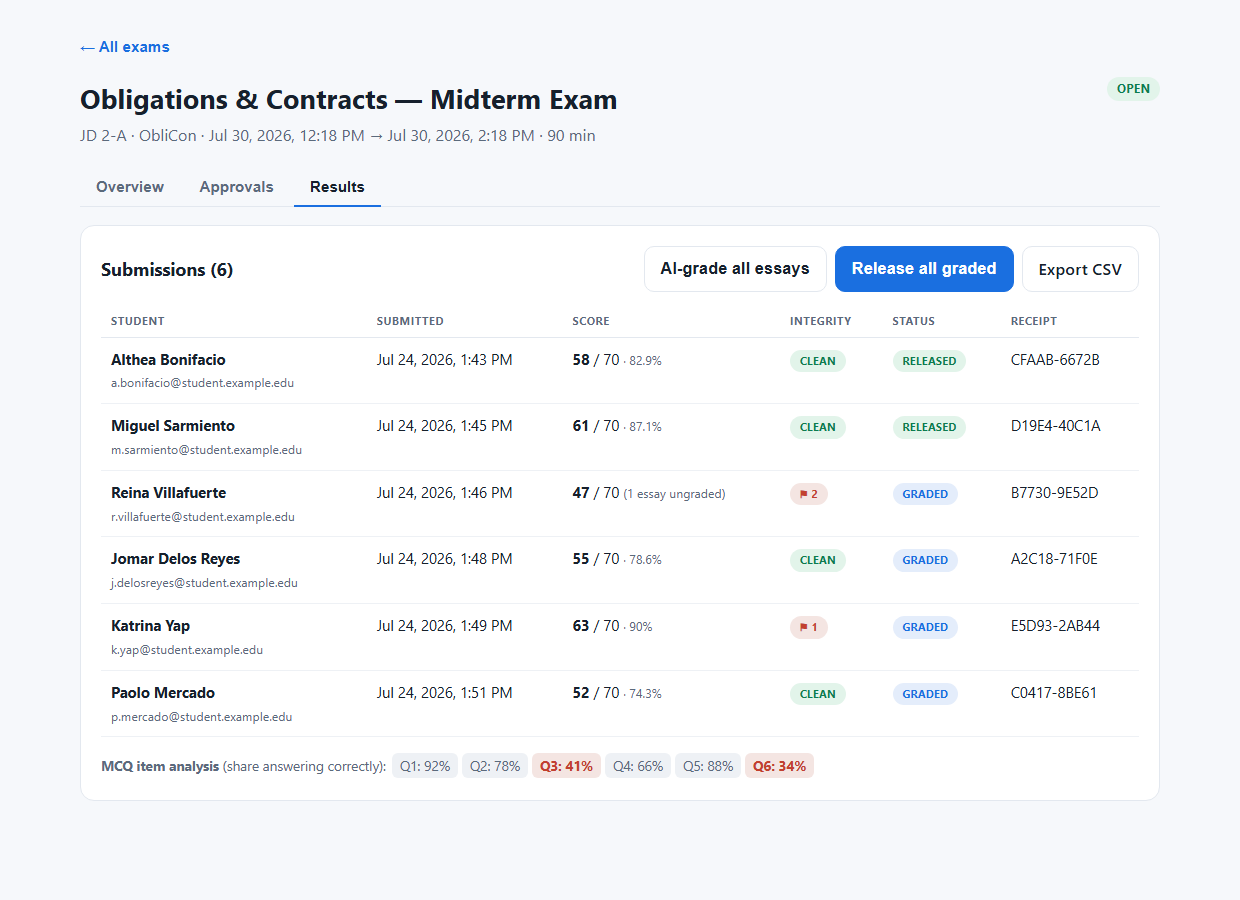This screenshot has width=1240, height=900.
Task: Click Paolo Mercado's score 52 / 70
Action: point(596,693)
